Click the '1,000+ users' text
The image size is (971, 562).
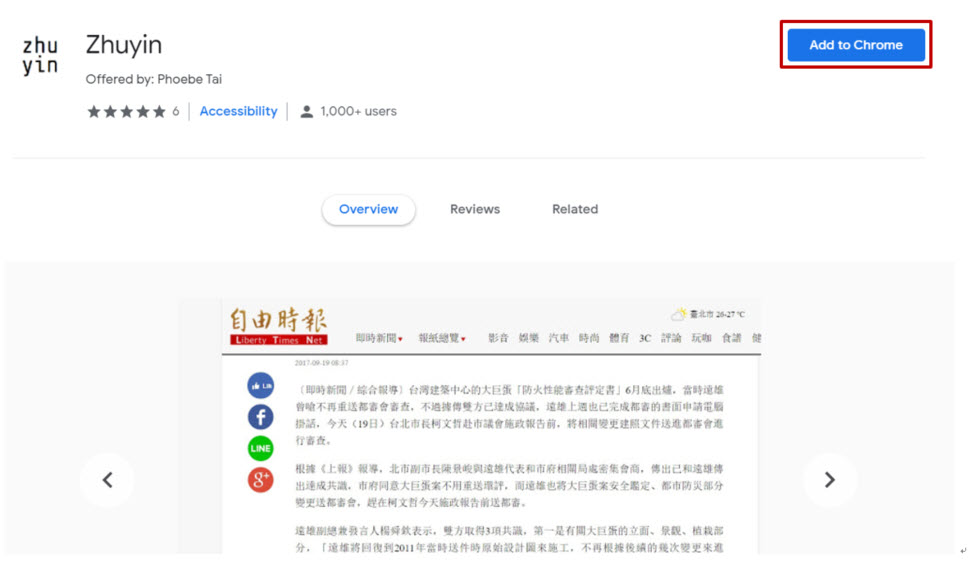click(359, 111)
